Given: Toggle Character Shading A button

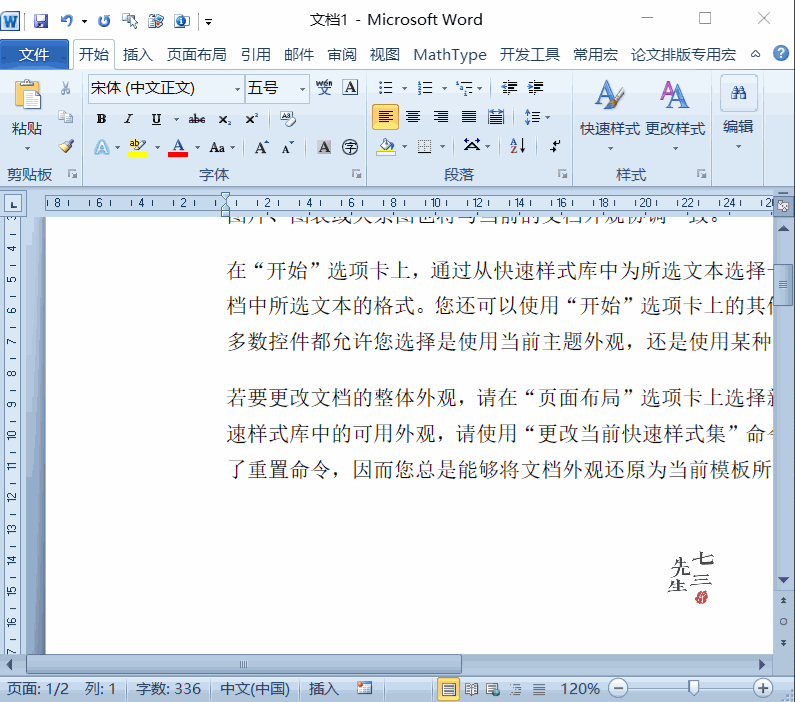Looking at the screenshot, I should point(324,147).
